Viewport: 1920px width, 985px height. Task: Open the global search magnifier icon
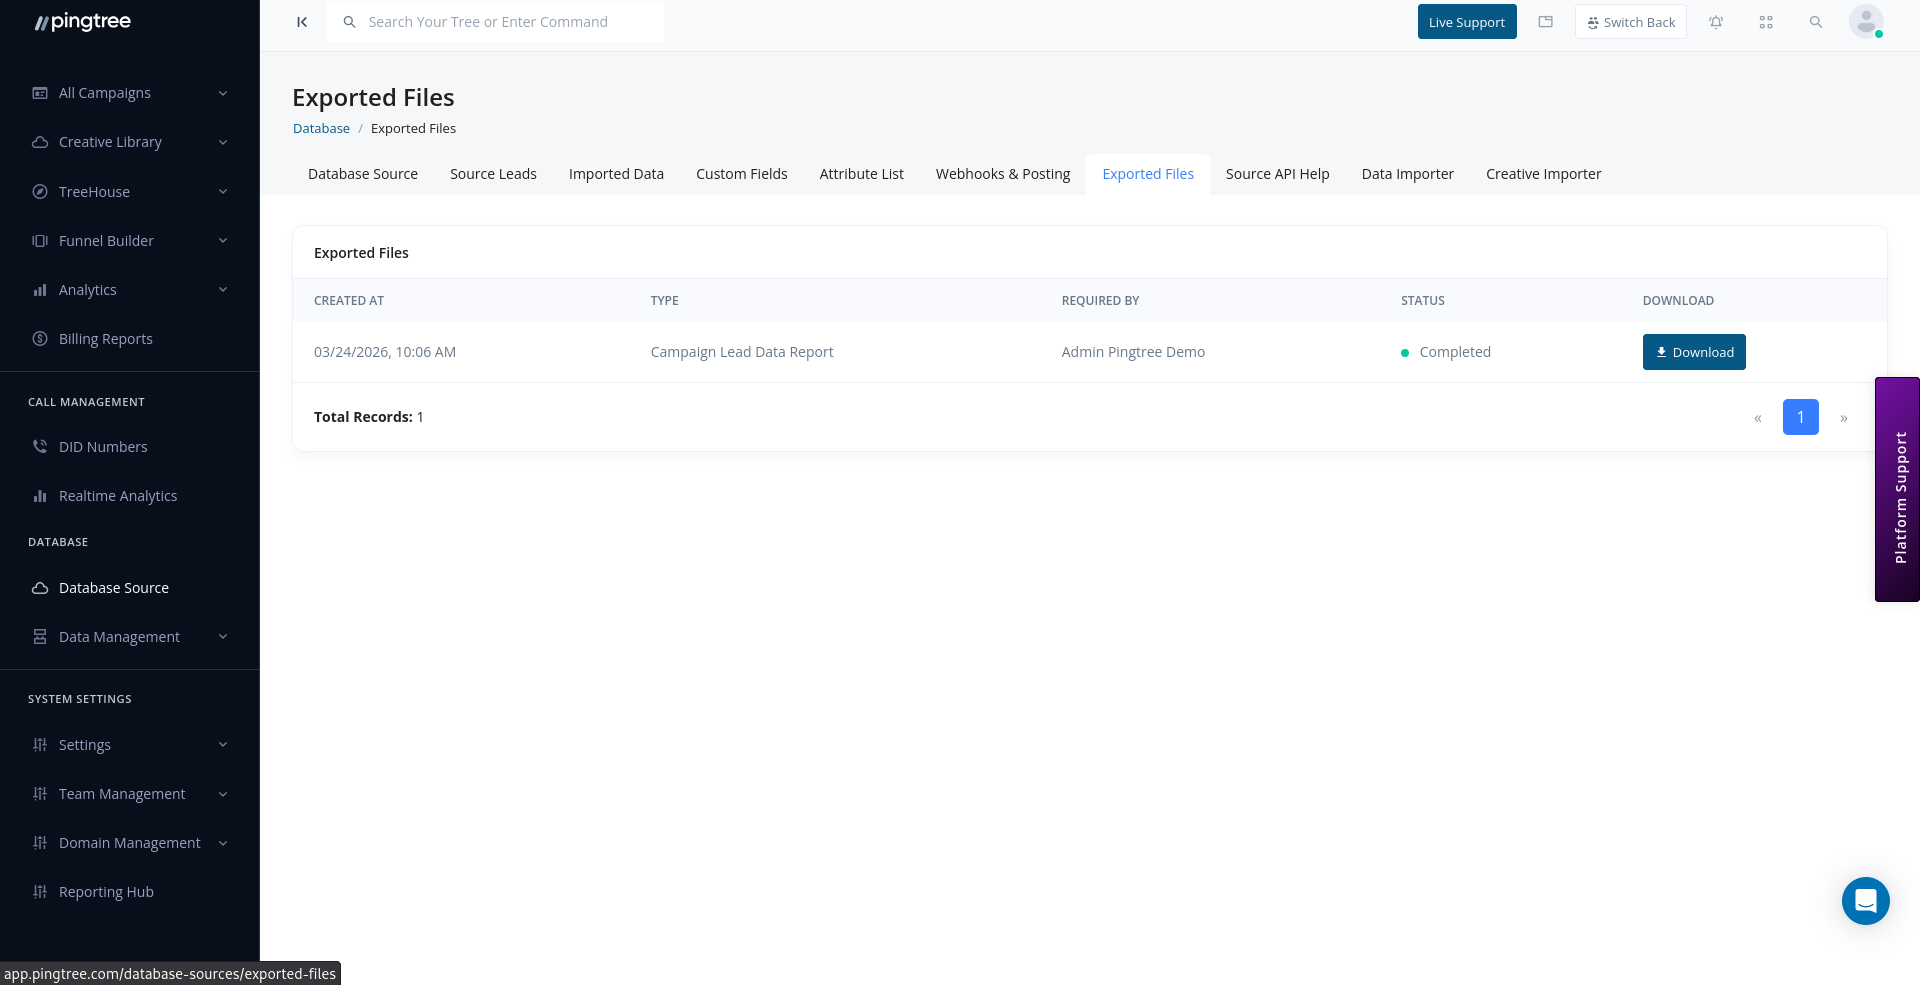(x=1816, y=21)
